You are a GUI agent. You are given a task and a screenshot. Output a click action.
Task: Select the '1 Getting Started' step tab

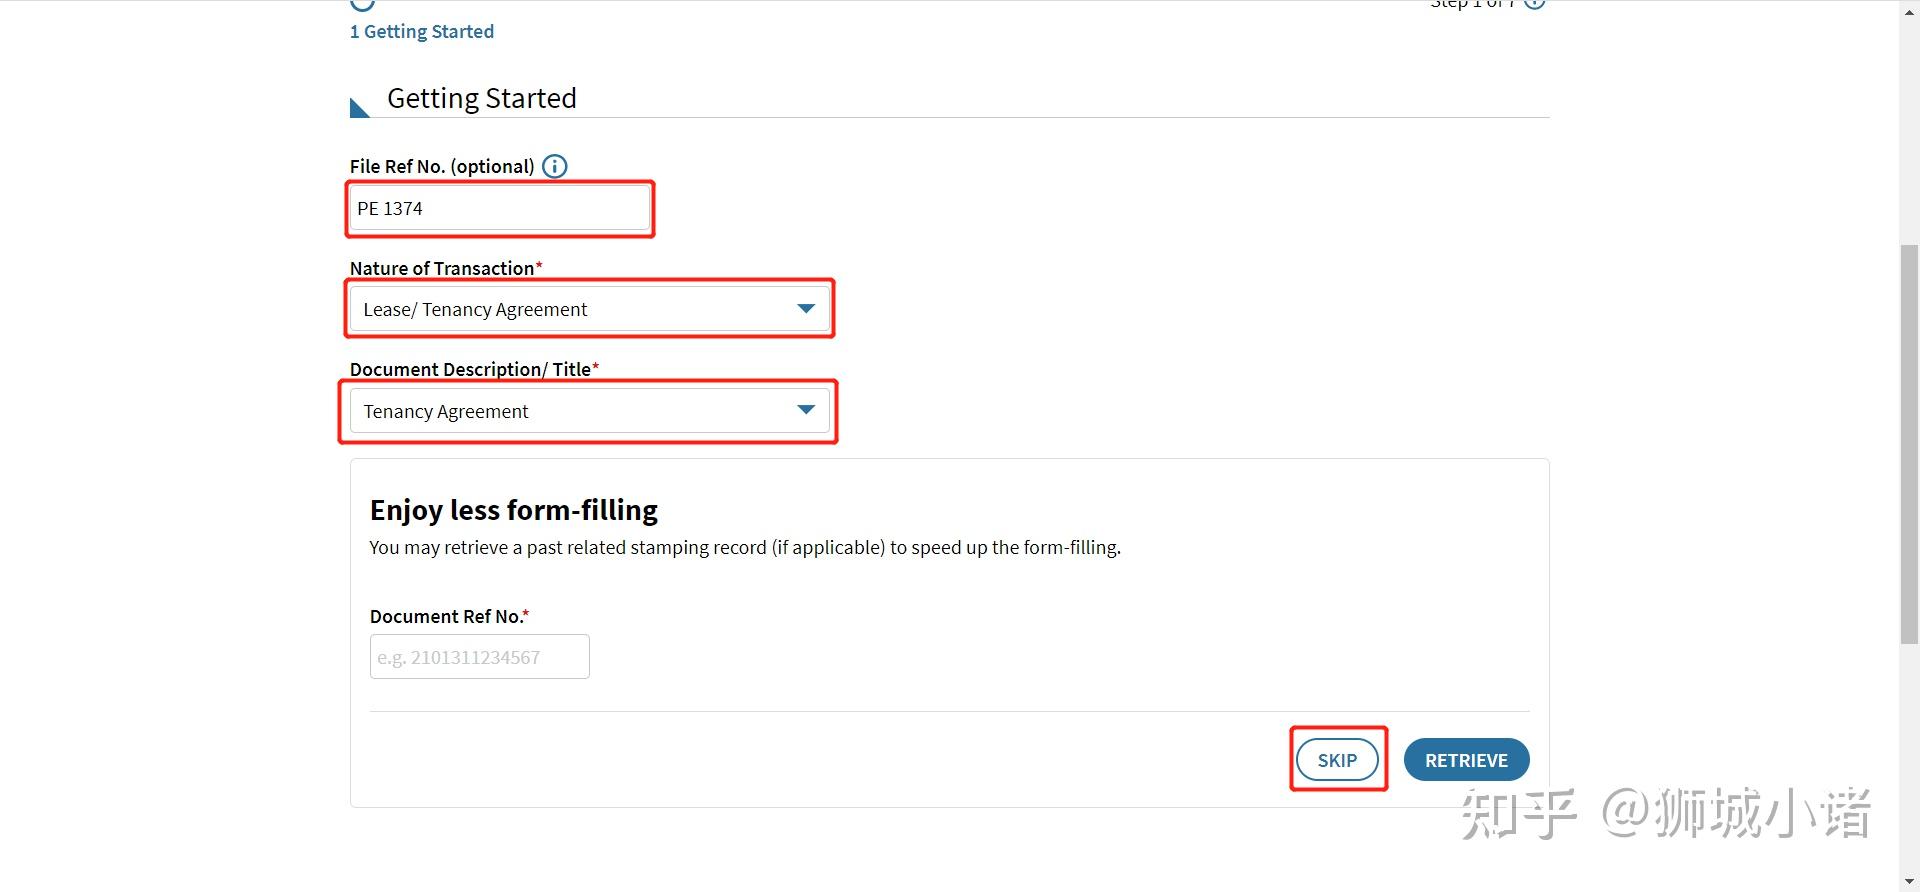(x=422, y=32)
